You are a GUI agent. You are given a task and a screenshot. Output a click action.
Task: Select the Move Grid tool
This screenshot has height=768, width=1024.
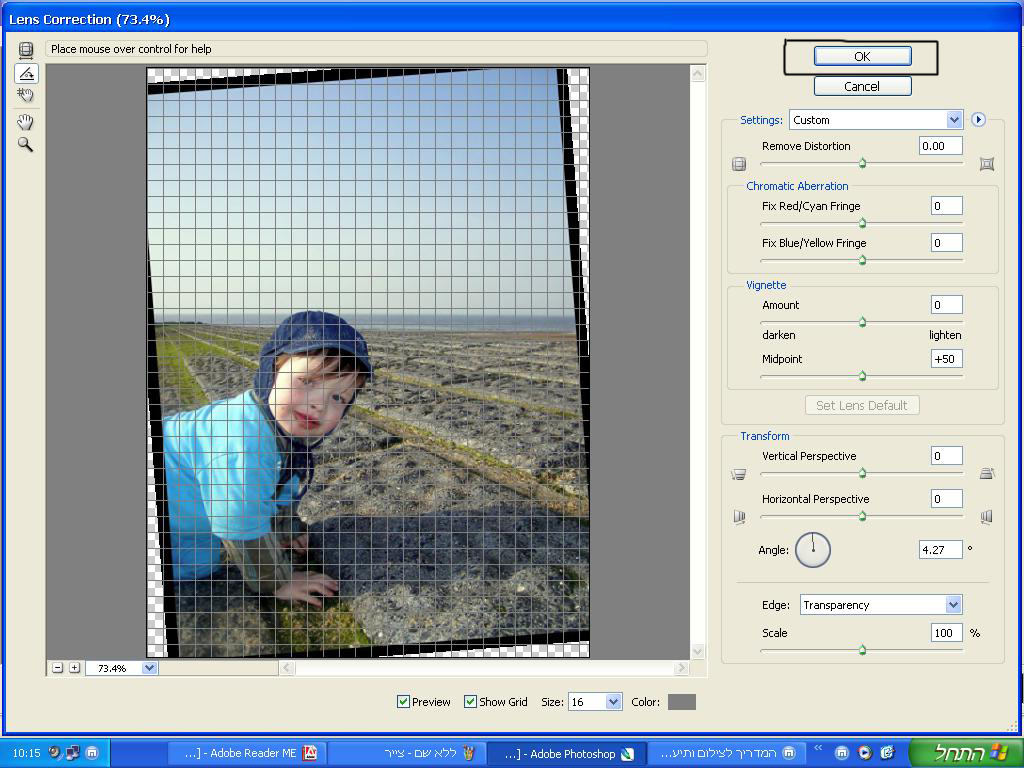(25, 95)
